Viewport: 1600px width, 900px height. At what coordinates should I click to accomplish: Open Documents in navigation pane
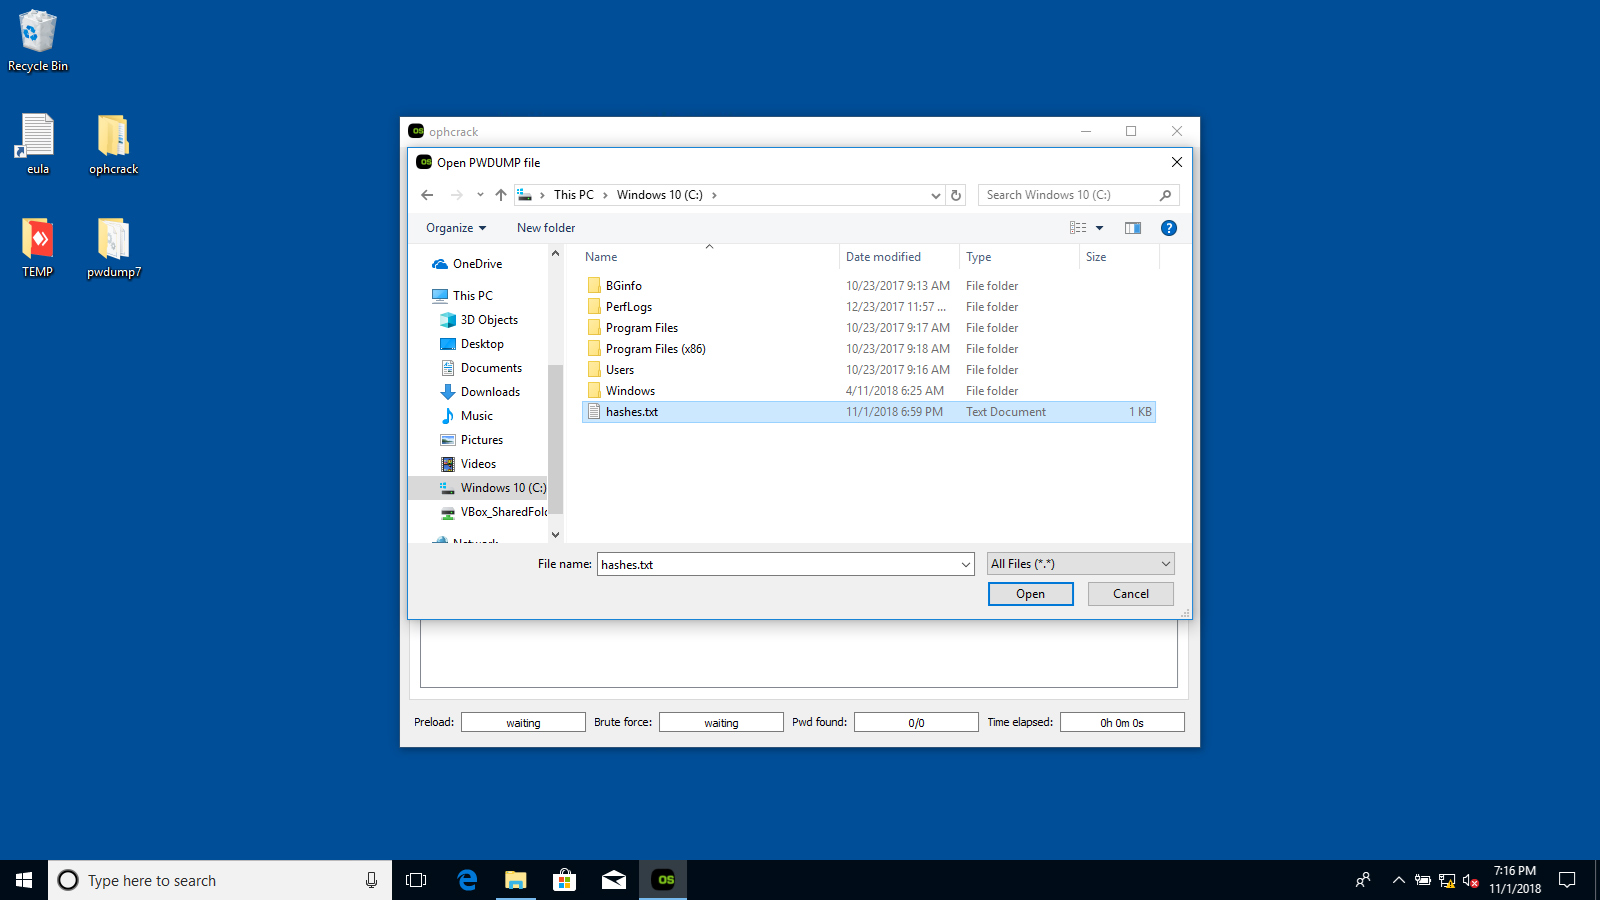(x=481, y=368)
